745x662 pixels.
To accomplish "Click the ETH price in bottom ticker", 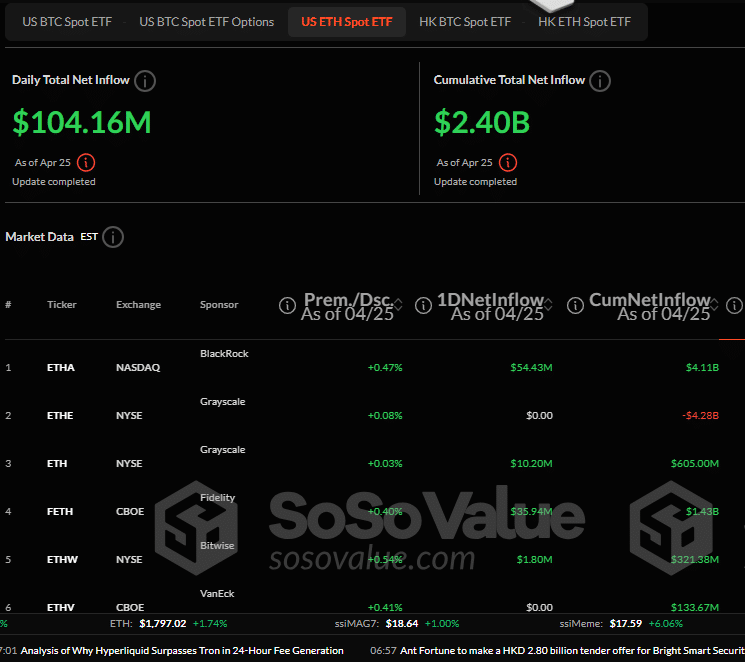I will [162, 623].
